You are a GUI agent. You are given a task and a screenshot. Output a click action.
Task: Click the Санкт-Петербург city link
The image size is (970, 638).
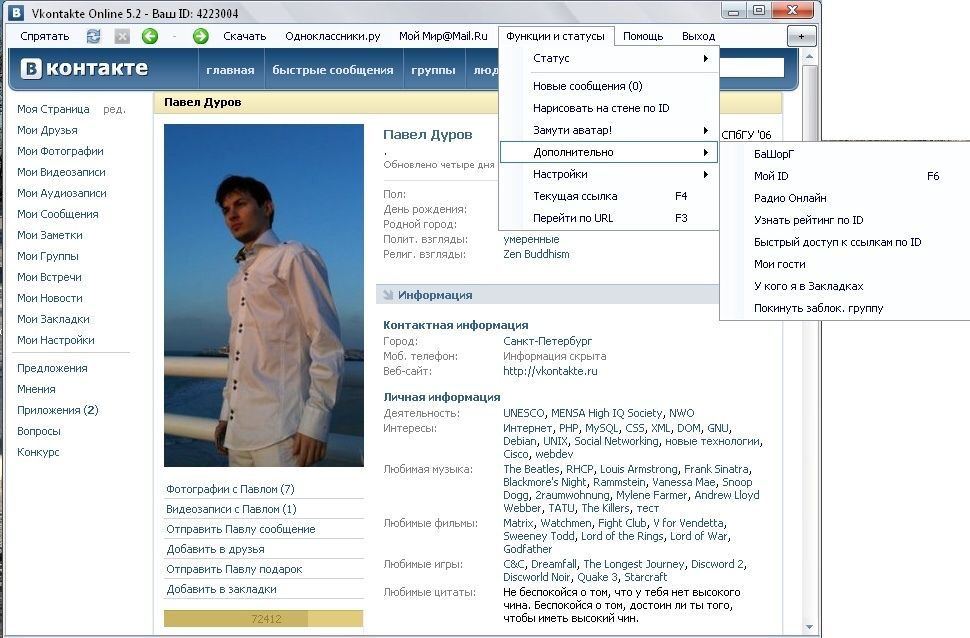(547, 341)
